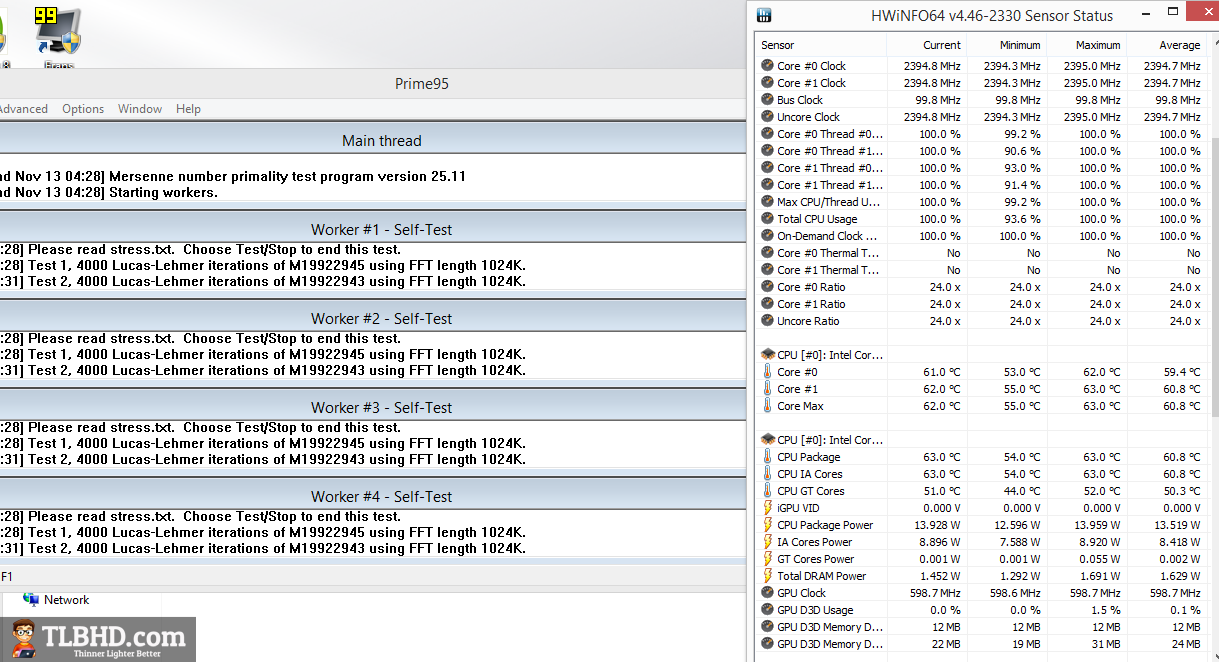Click the lightning icon beside GT Cores Power

767,559
